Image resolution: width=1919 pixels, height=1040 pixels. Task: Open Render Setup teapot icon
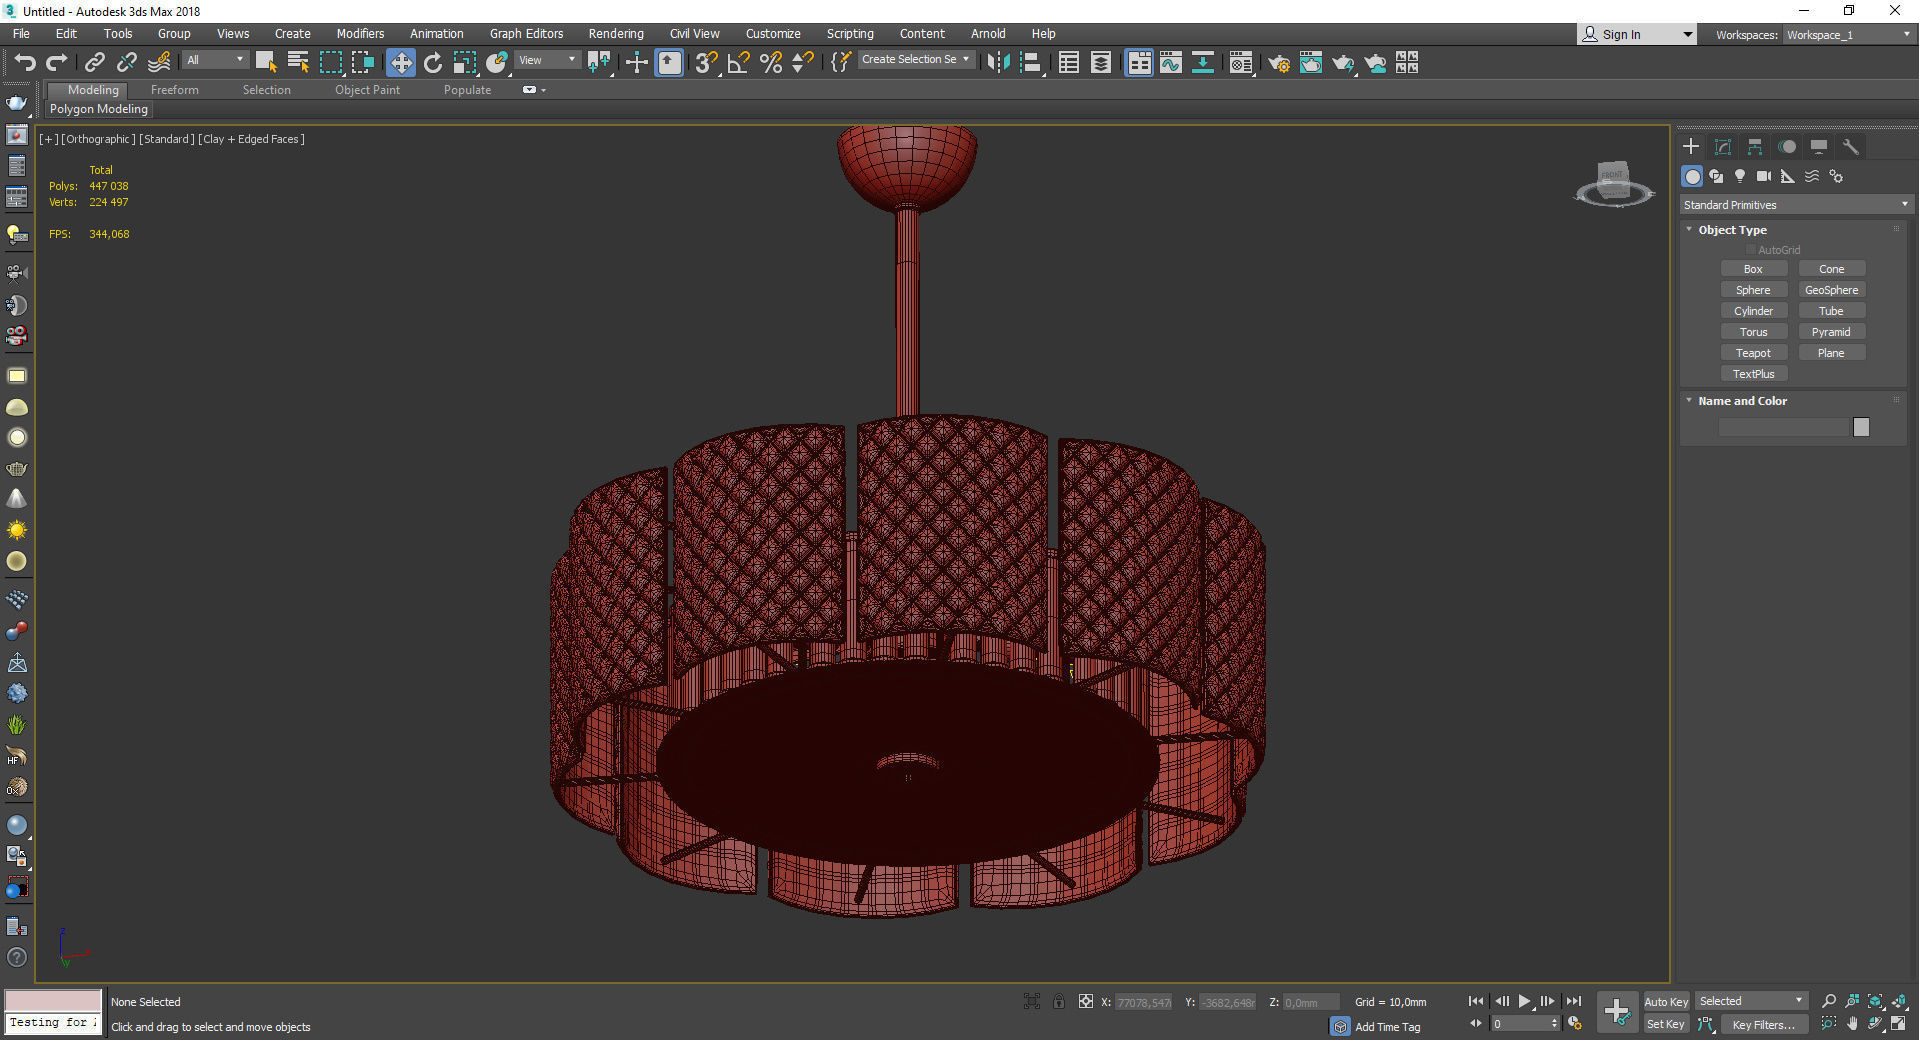pyautogui.click(x=1279, y=63)
